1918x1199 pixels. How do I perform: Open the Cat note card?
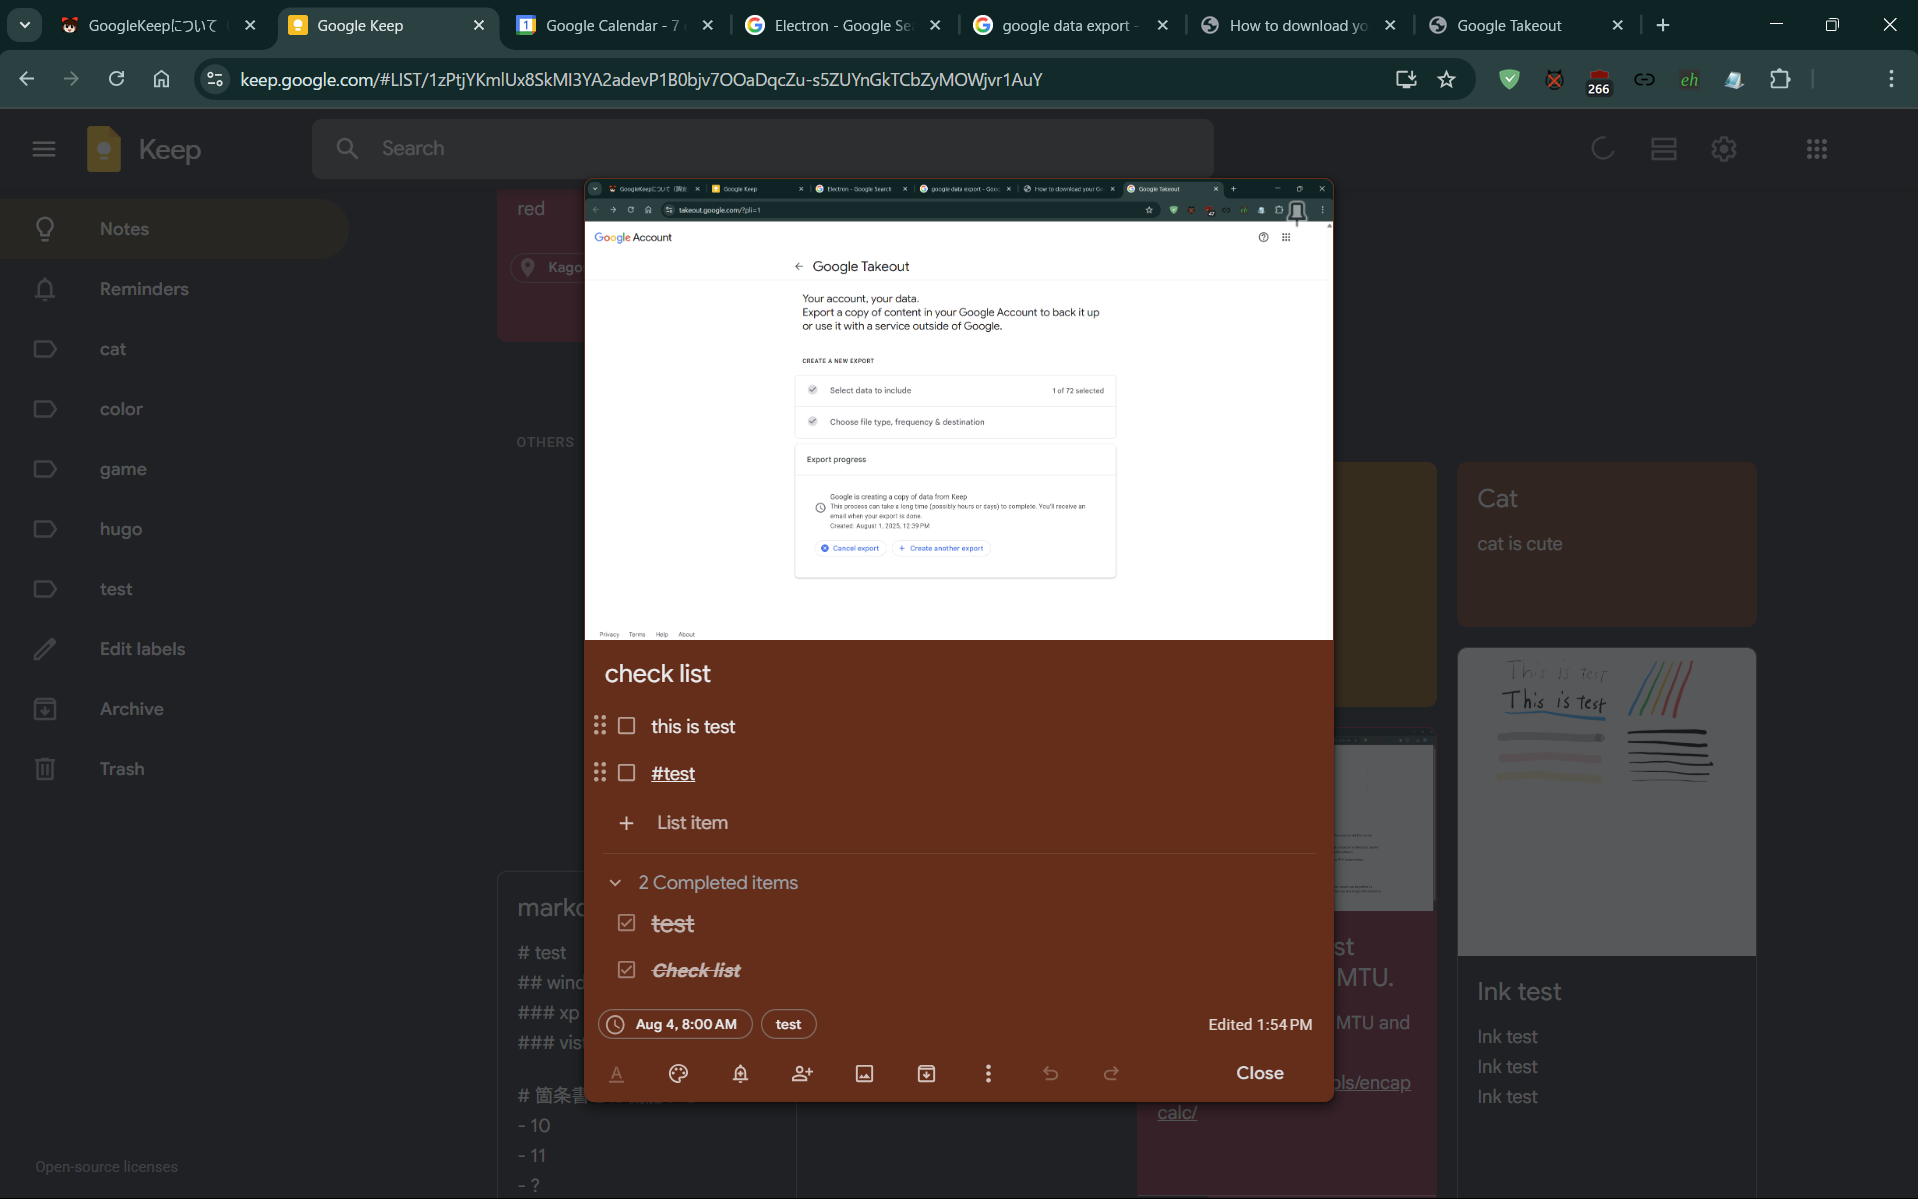(x=1606, y=544)
